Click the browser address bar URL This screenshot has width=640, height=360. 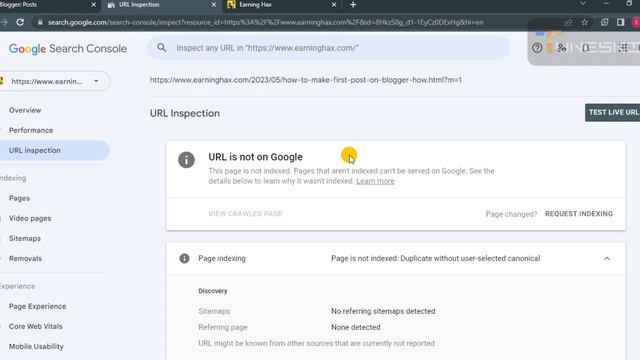265,22
